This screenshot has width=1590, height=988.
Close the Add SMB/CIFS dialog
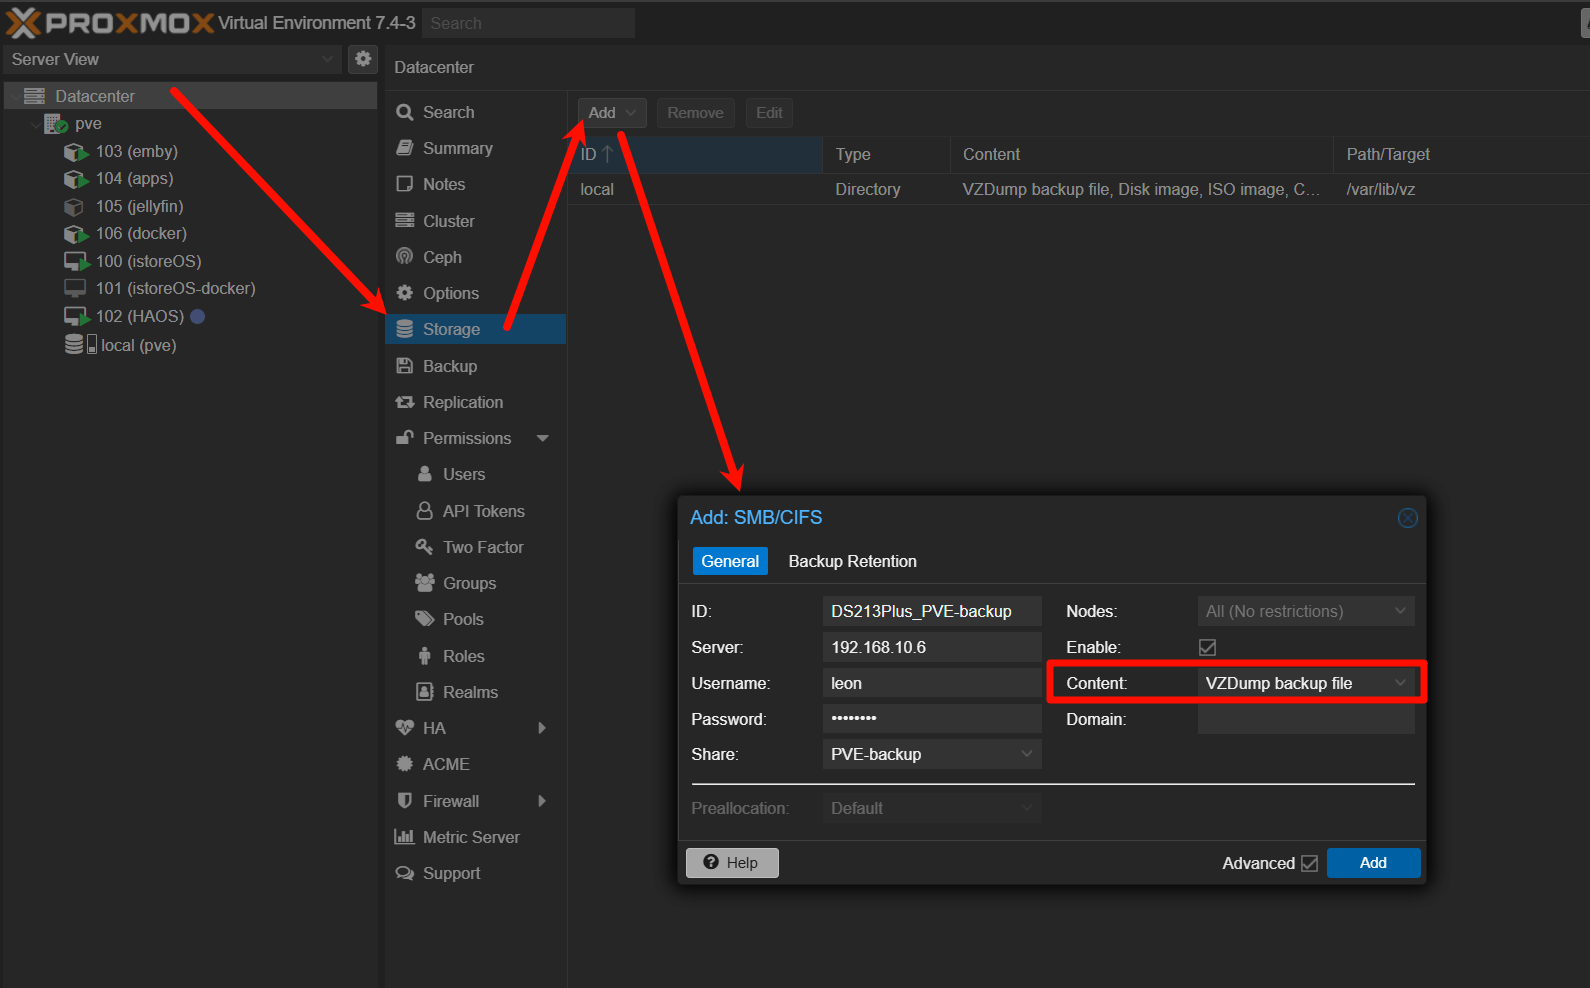tap(1407, 518)
